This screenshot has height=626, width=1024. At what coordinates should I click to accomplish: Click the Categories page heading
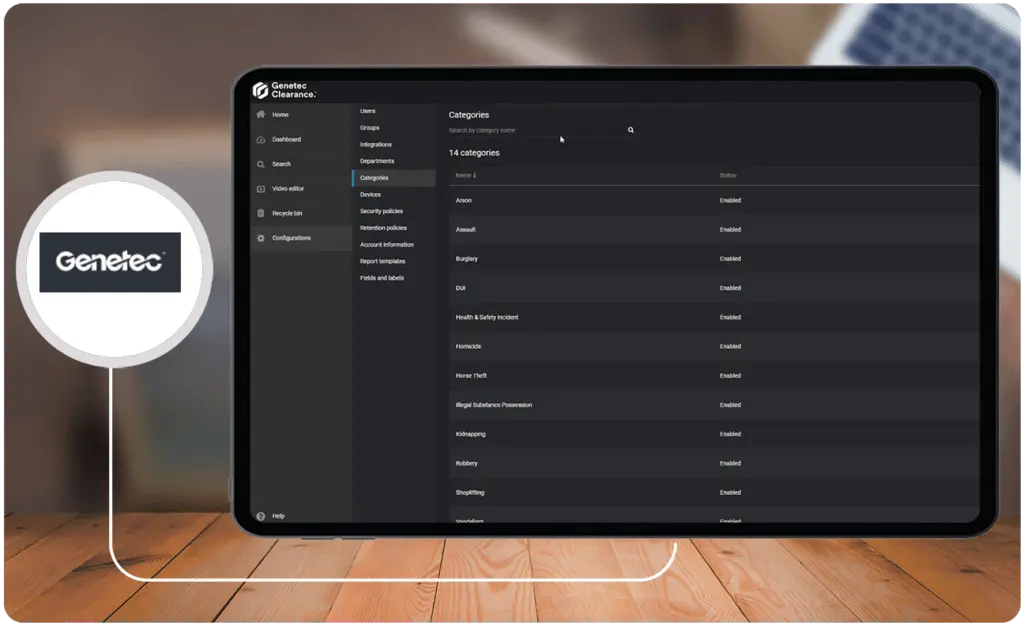tap(469, 115)
